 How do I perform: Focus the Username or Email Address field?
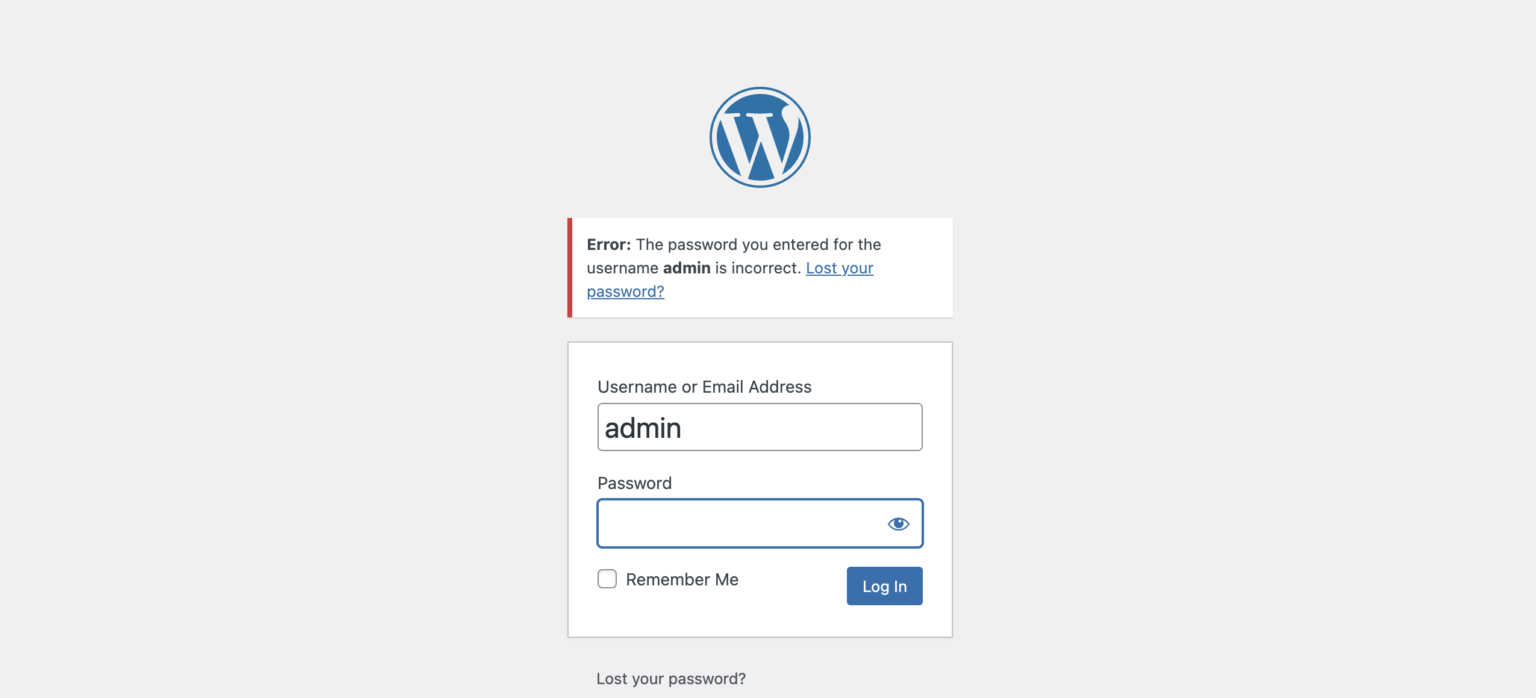[759, 427]
